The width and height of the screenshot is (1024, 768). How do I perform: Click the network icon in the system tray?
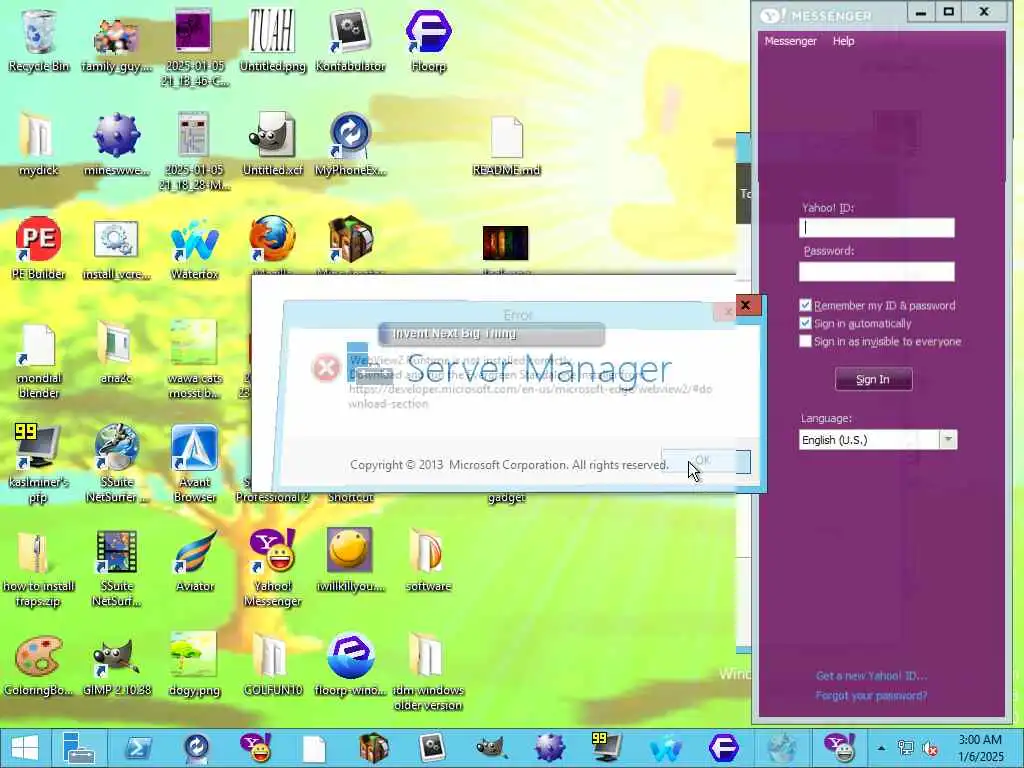click(906, 748)
